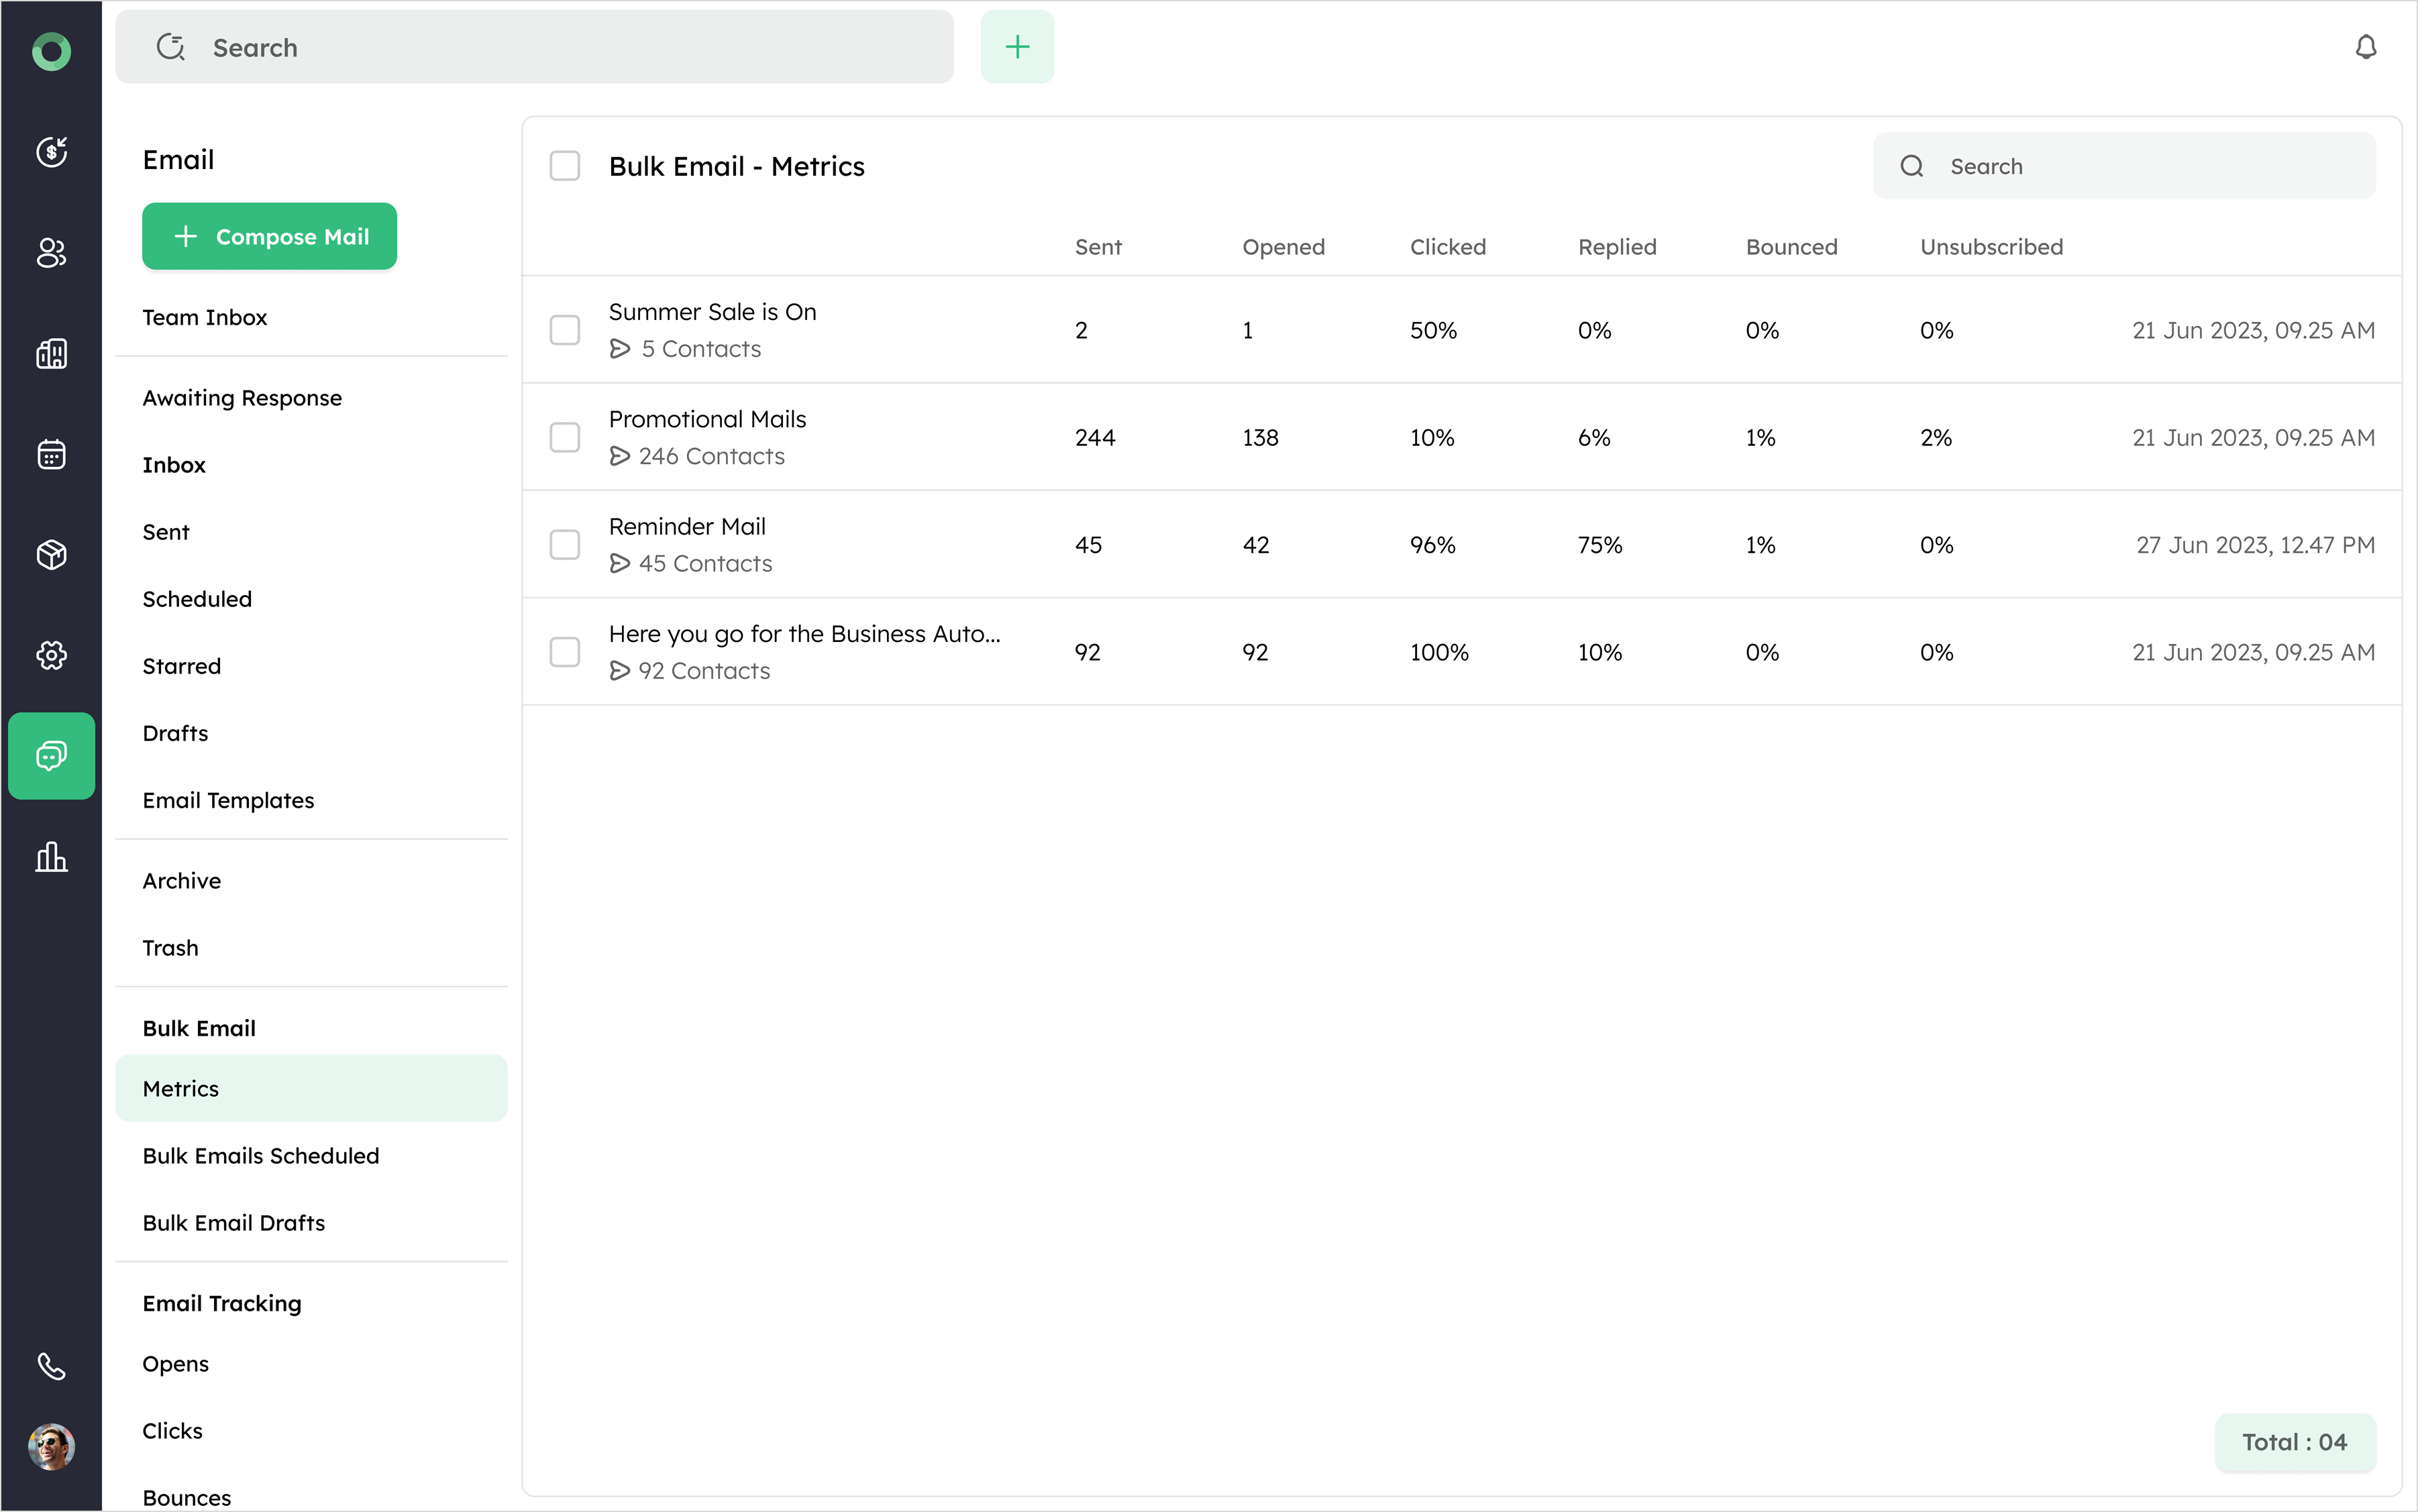Viewport: 2418px width, 1512px height.
Task: Check the Summer Sale is On checkbox
Action: point(565,330)
